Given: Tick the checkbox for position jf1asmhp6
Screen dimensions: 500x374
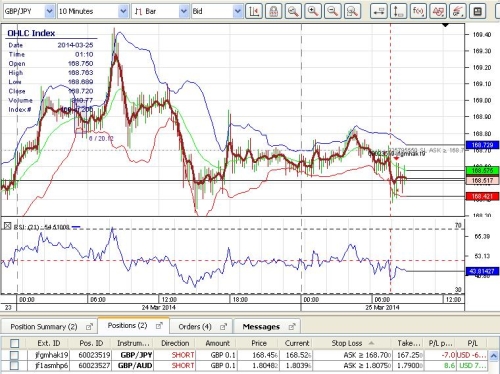Looking at the screenshot, I should [14, 366].
